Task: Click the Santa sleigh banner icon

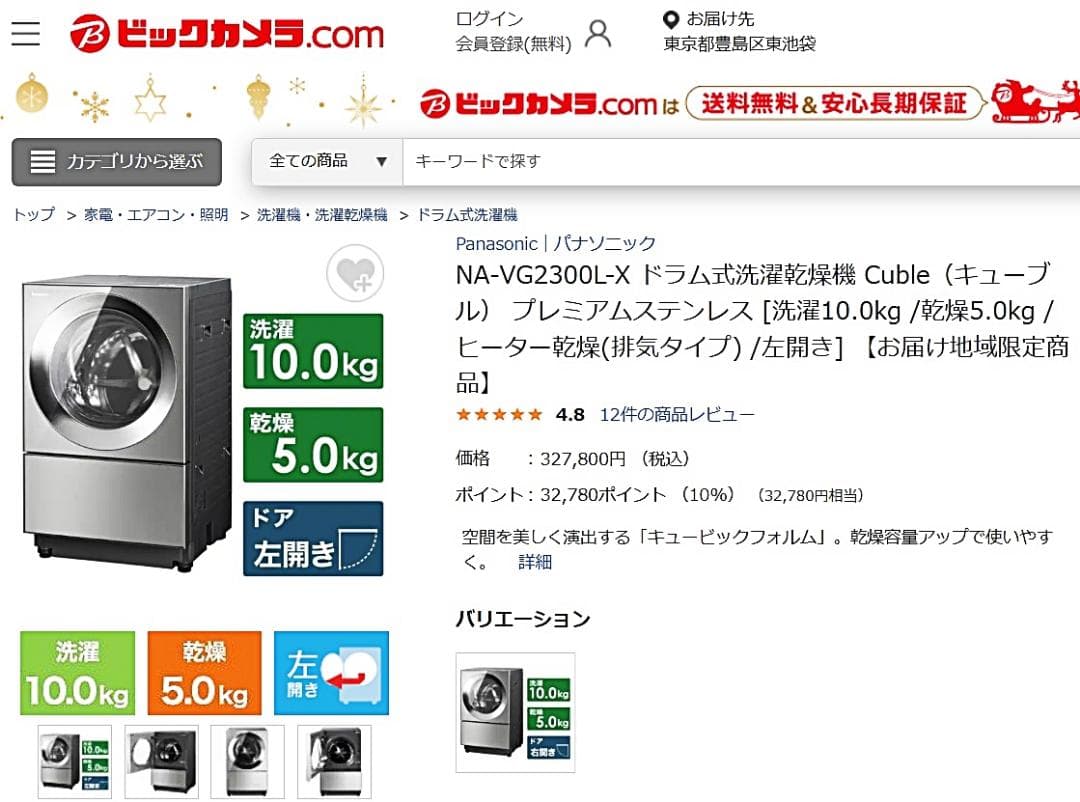Action: (x=1034, y=101)
